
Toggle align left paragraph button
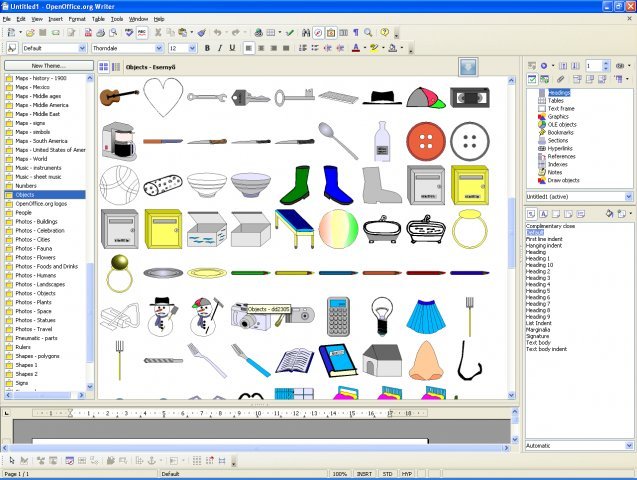pyautogui.click(x=249, y=48)
